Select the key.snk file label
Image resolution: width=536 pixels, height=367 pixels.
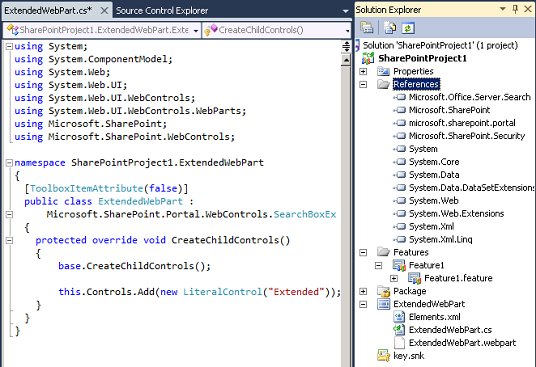pyautogui.click(x=409, y=356)
